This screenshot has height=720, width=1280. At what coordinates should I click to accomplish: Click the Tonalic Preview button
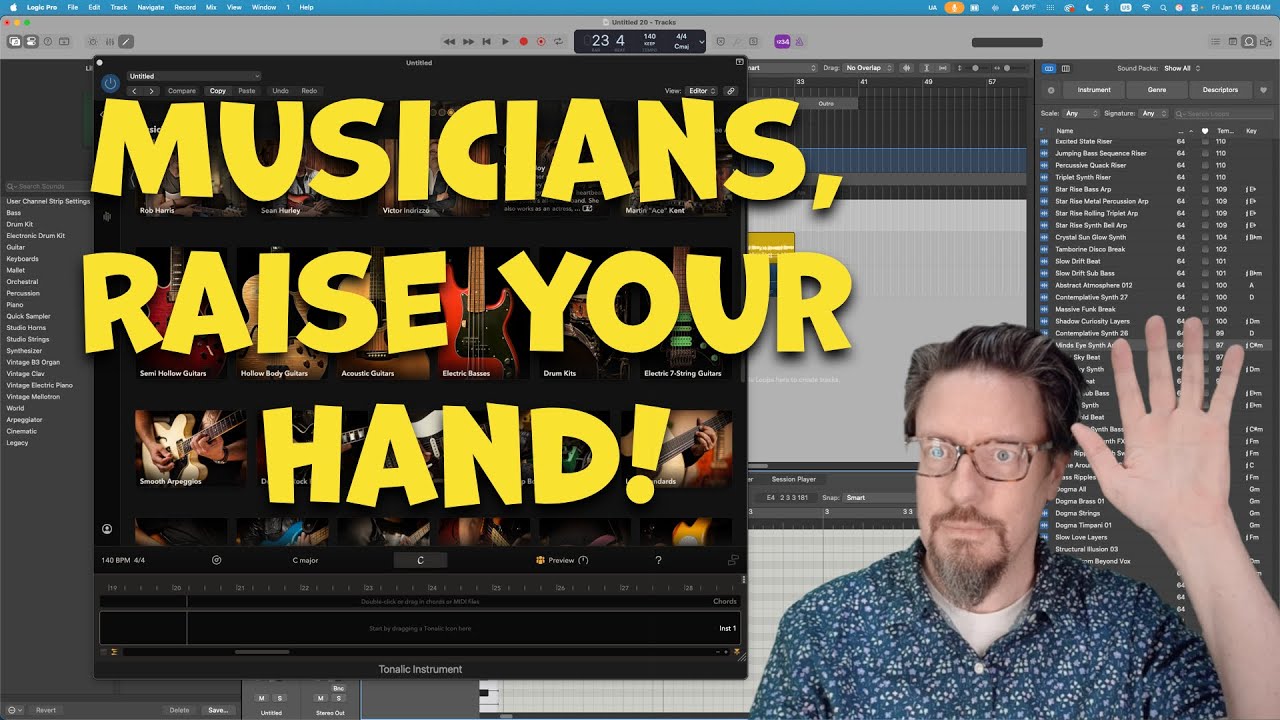(562, 560)
